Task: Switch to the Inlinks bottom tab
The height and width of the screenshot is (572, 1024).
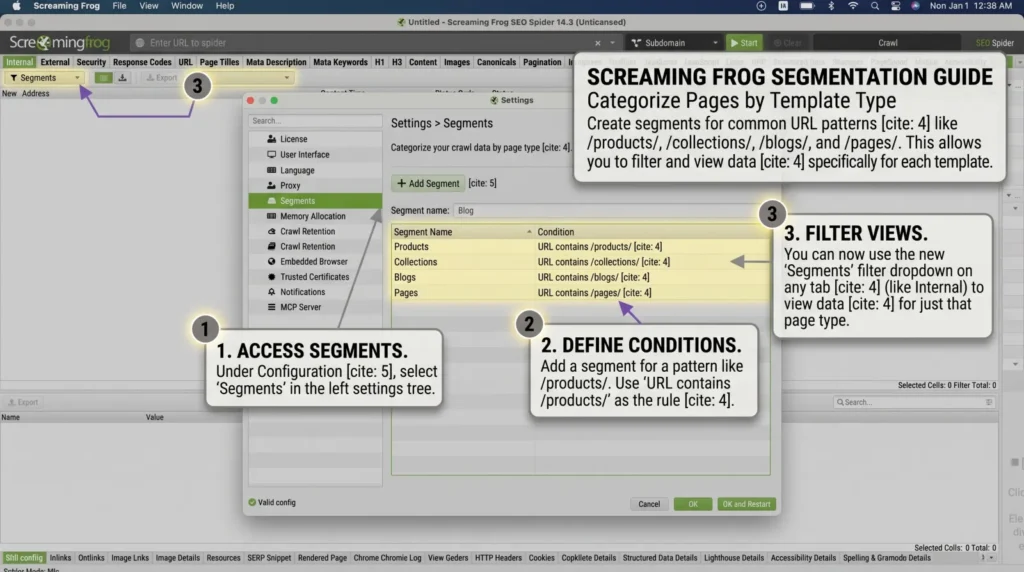Action: pos(60,558)
